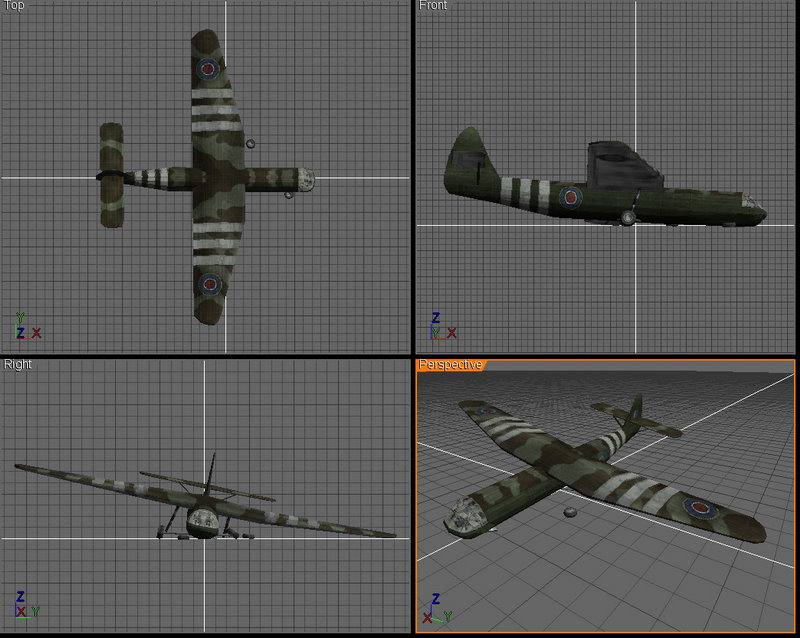Pick the landing wheel in Front view

click(x=628, y=218)
